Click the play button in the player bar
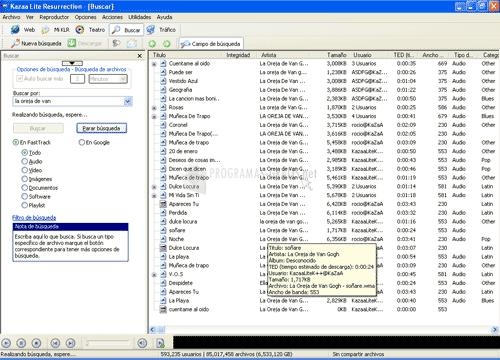 tap(6, 343)
